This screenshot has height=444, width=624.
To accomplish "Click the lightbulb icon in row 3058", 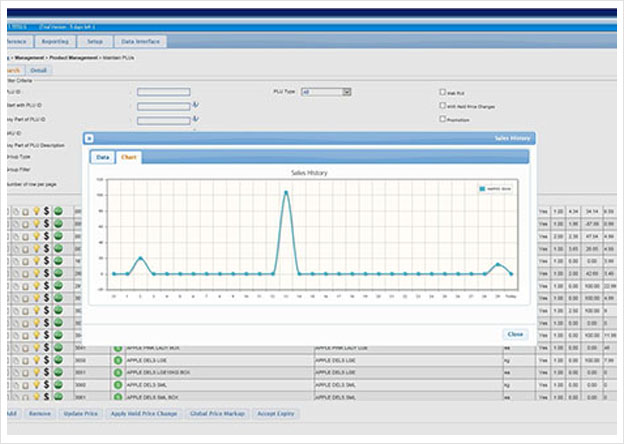I will click(x=36, y=360).
